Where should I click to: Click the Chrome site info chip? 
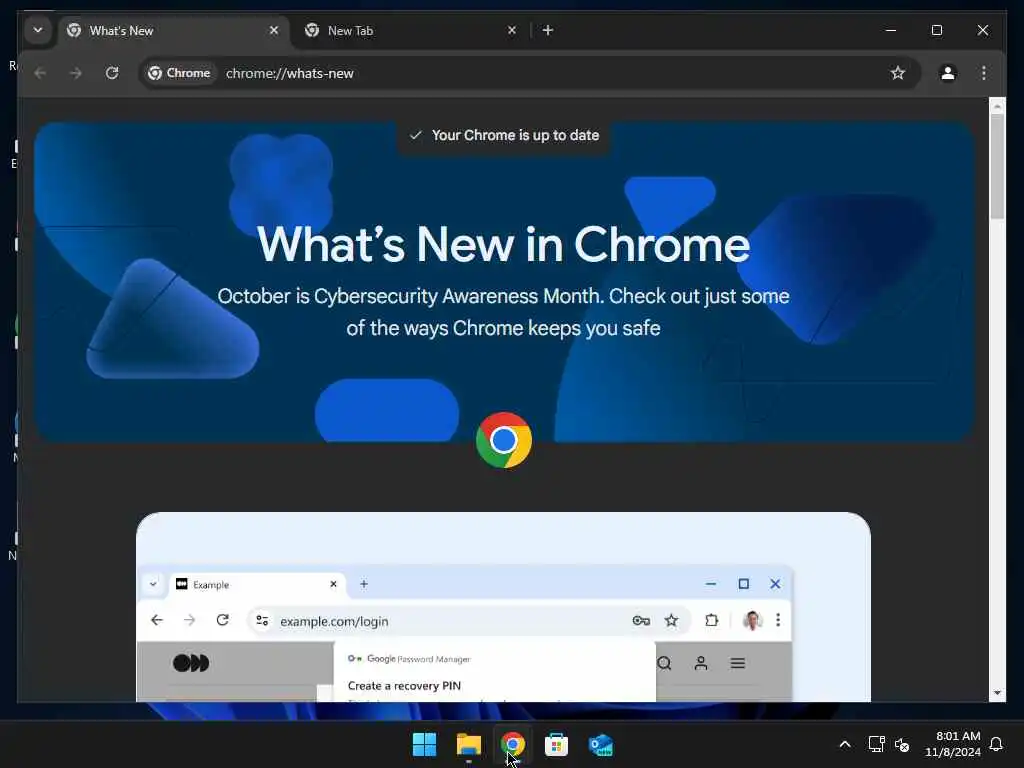point(179,73)
